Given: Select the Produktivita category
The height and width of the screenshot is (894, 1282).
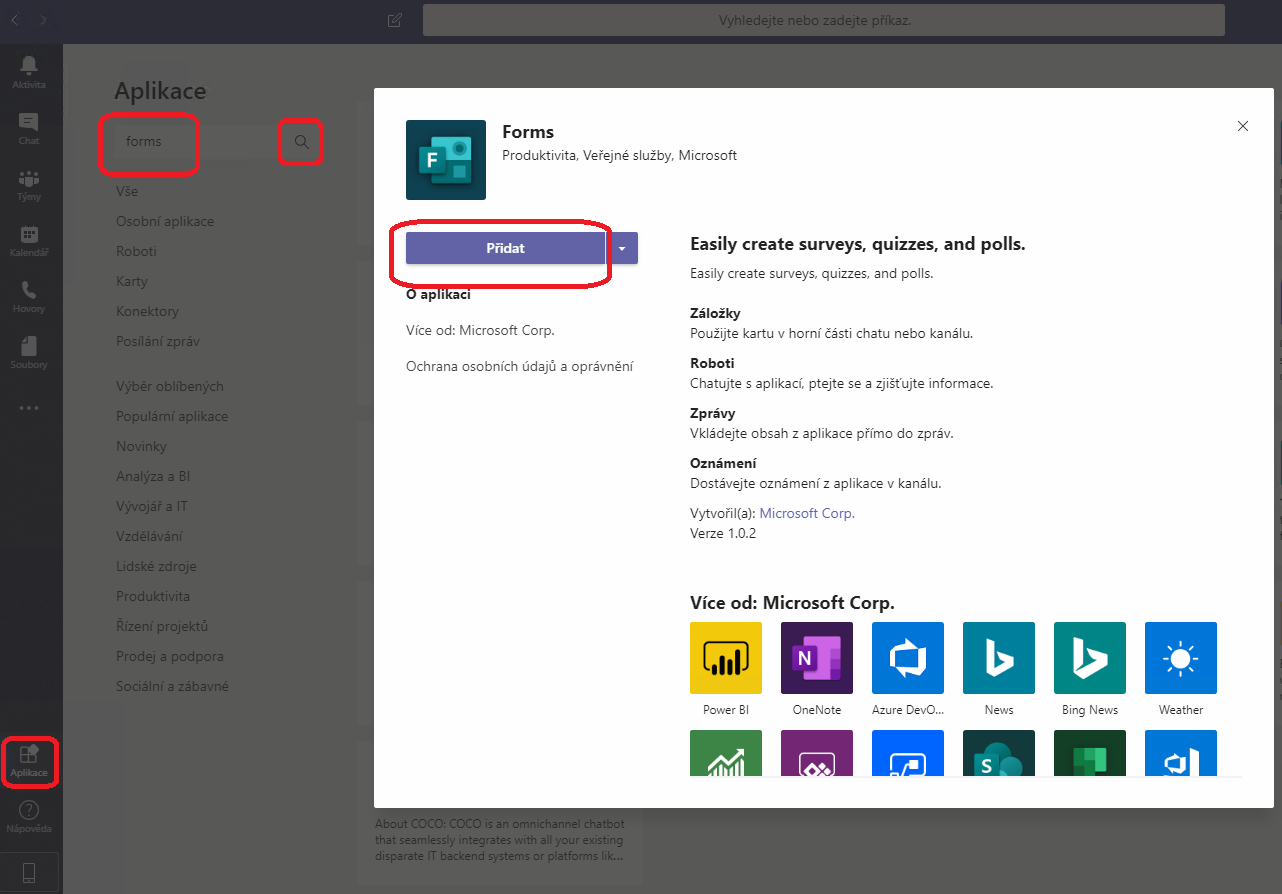Looking at the screenshot, I should 153,596.
